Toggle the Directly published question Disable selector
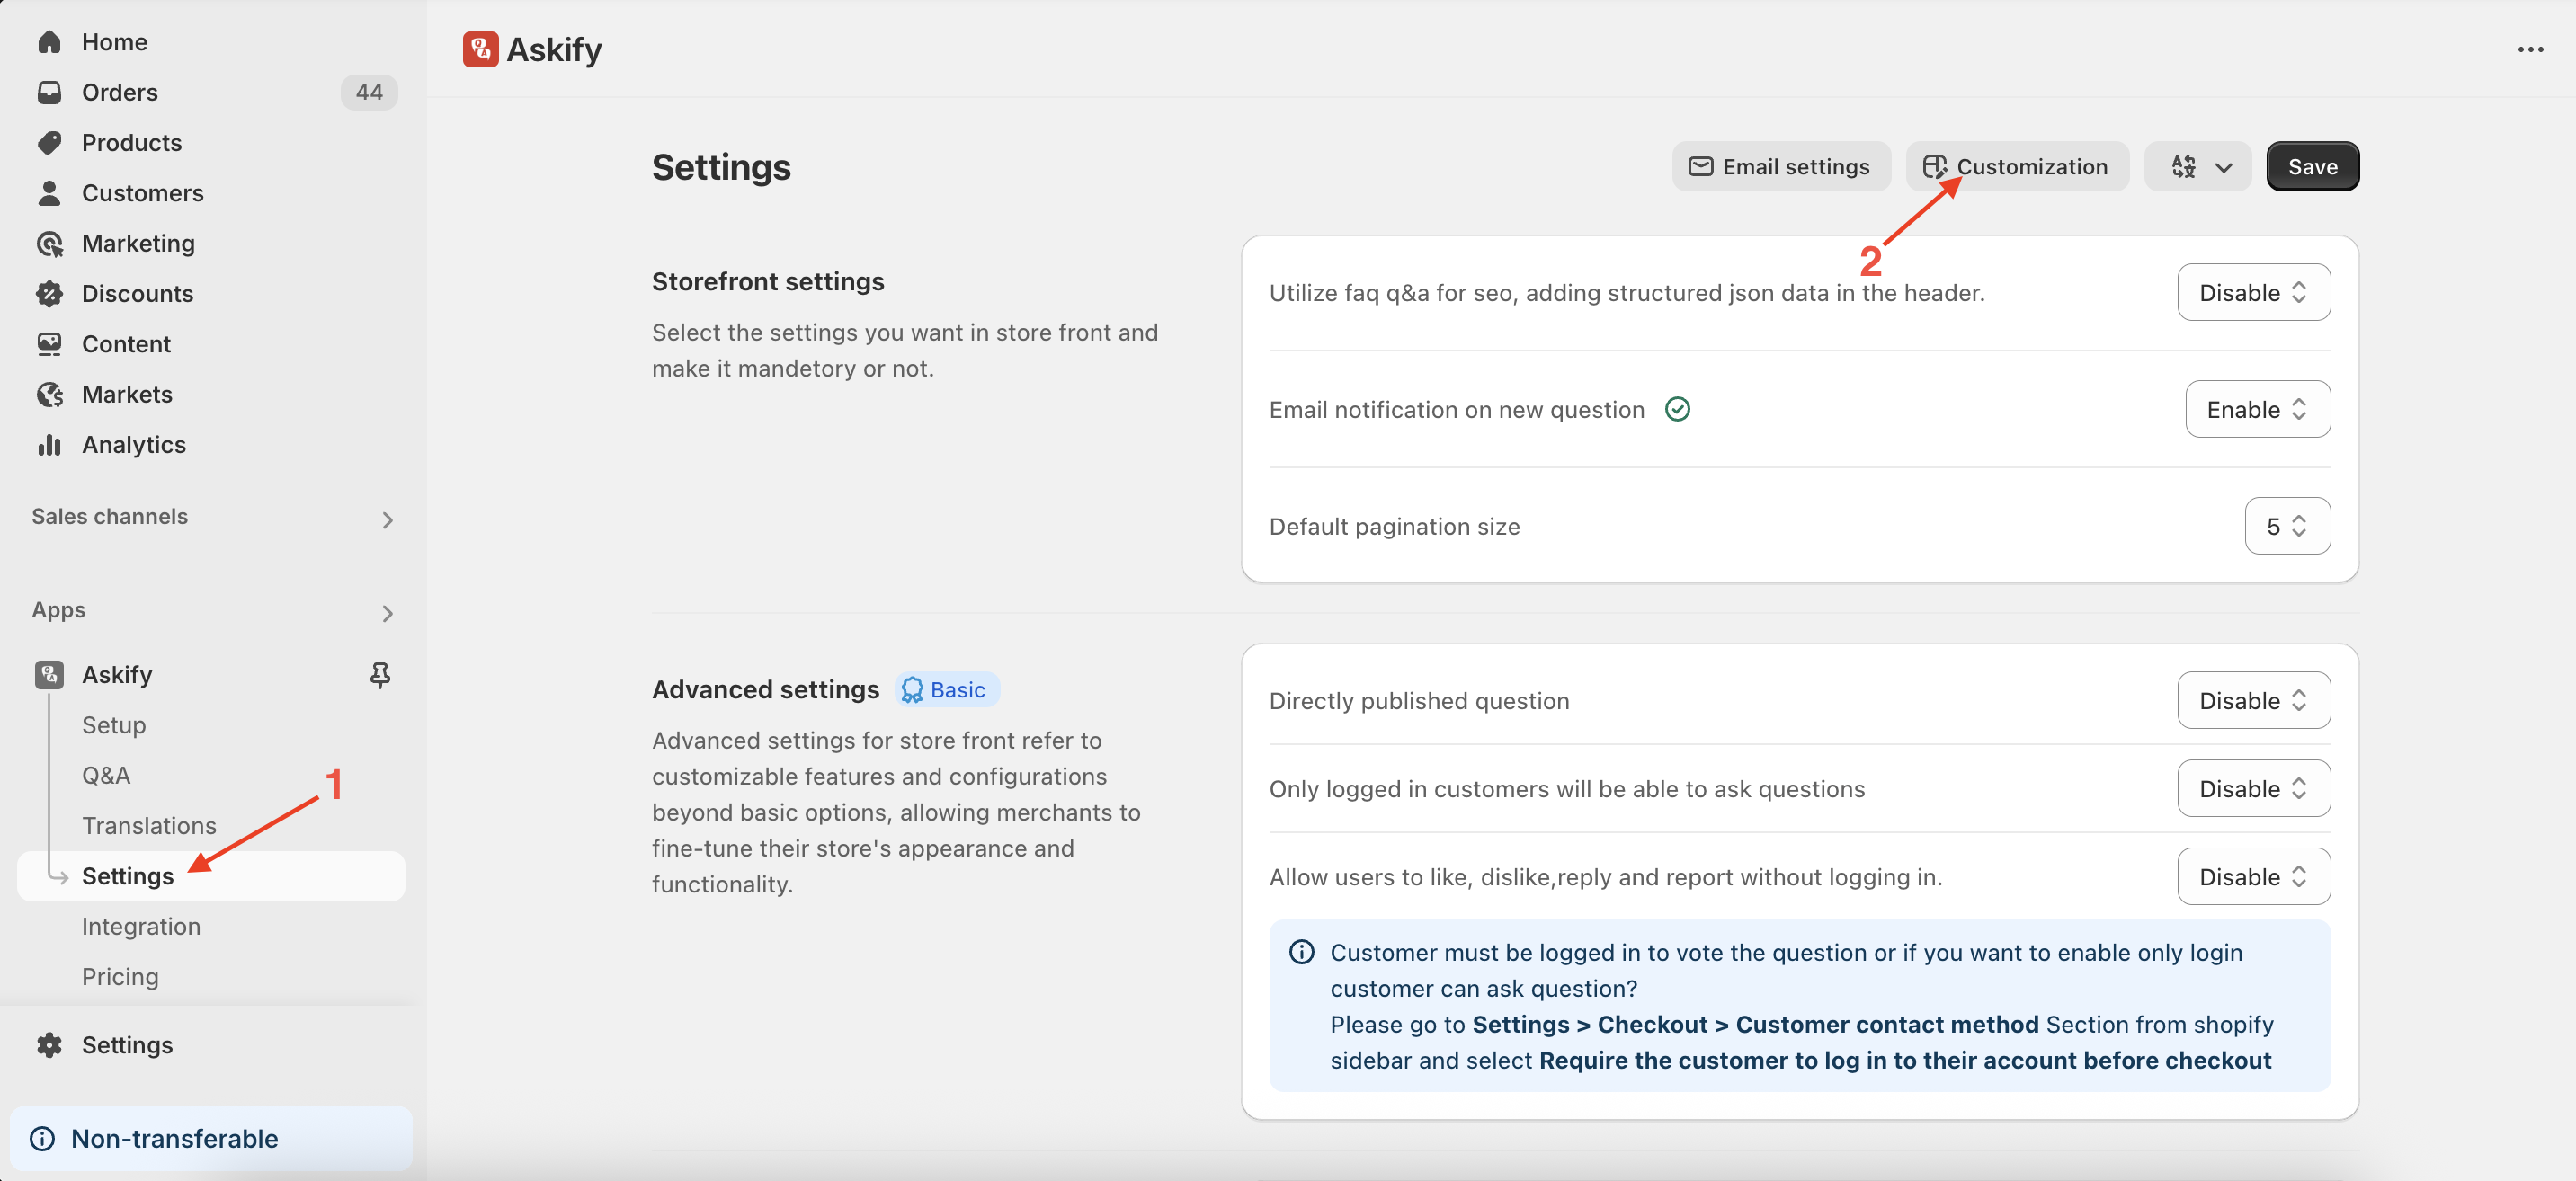Viewport: 2576px width, 1181px height. [2253, 700]
